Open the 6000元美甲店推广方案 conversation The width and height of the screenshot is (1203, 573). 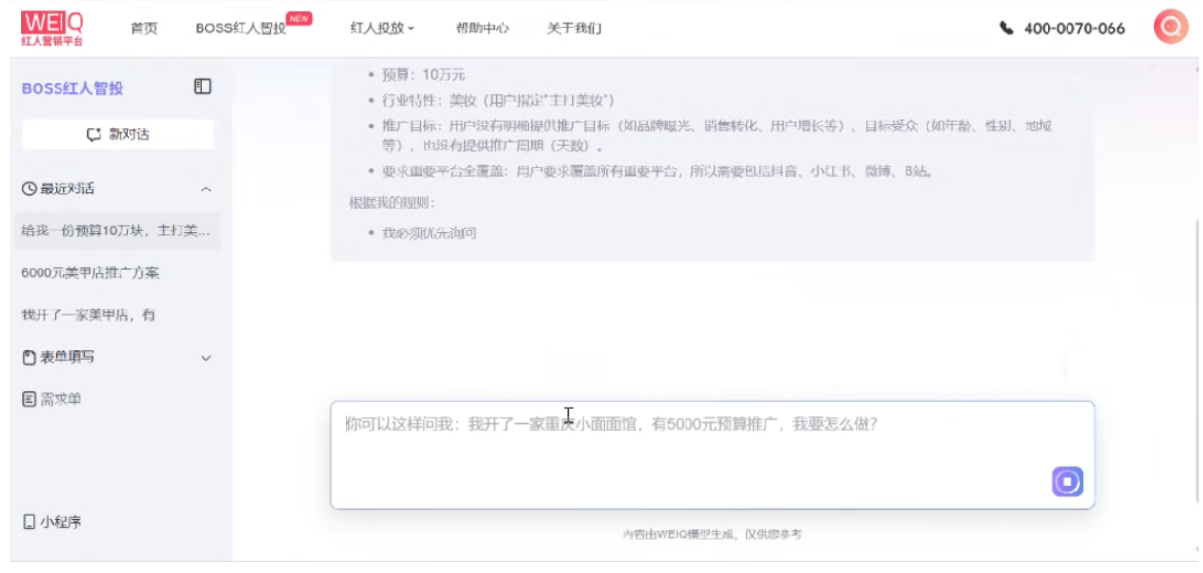(x=90, y=272)
